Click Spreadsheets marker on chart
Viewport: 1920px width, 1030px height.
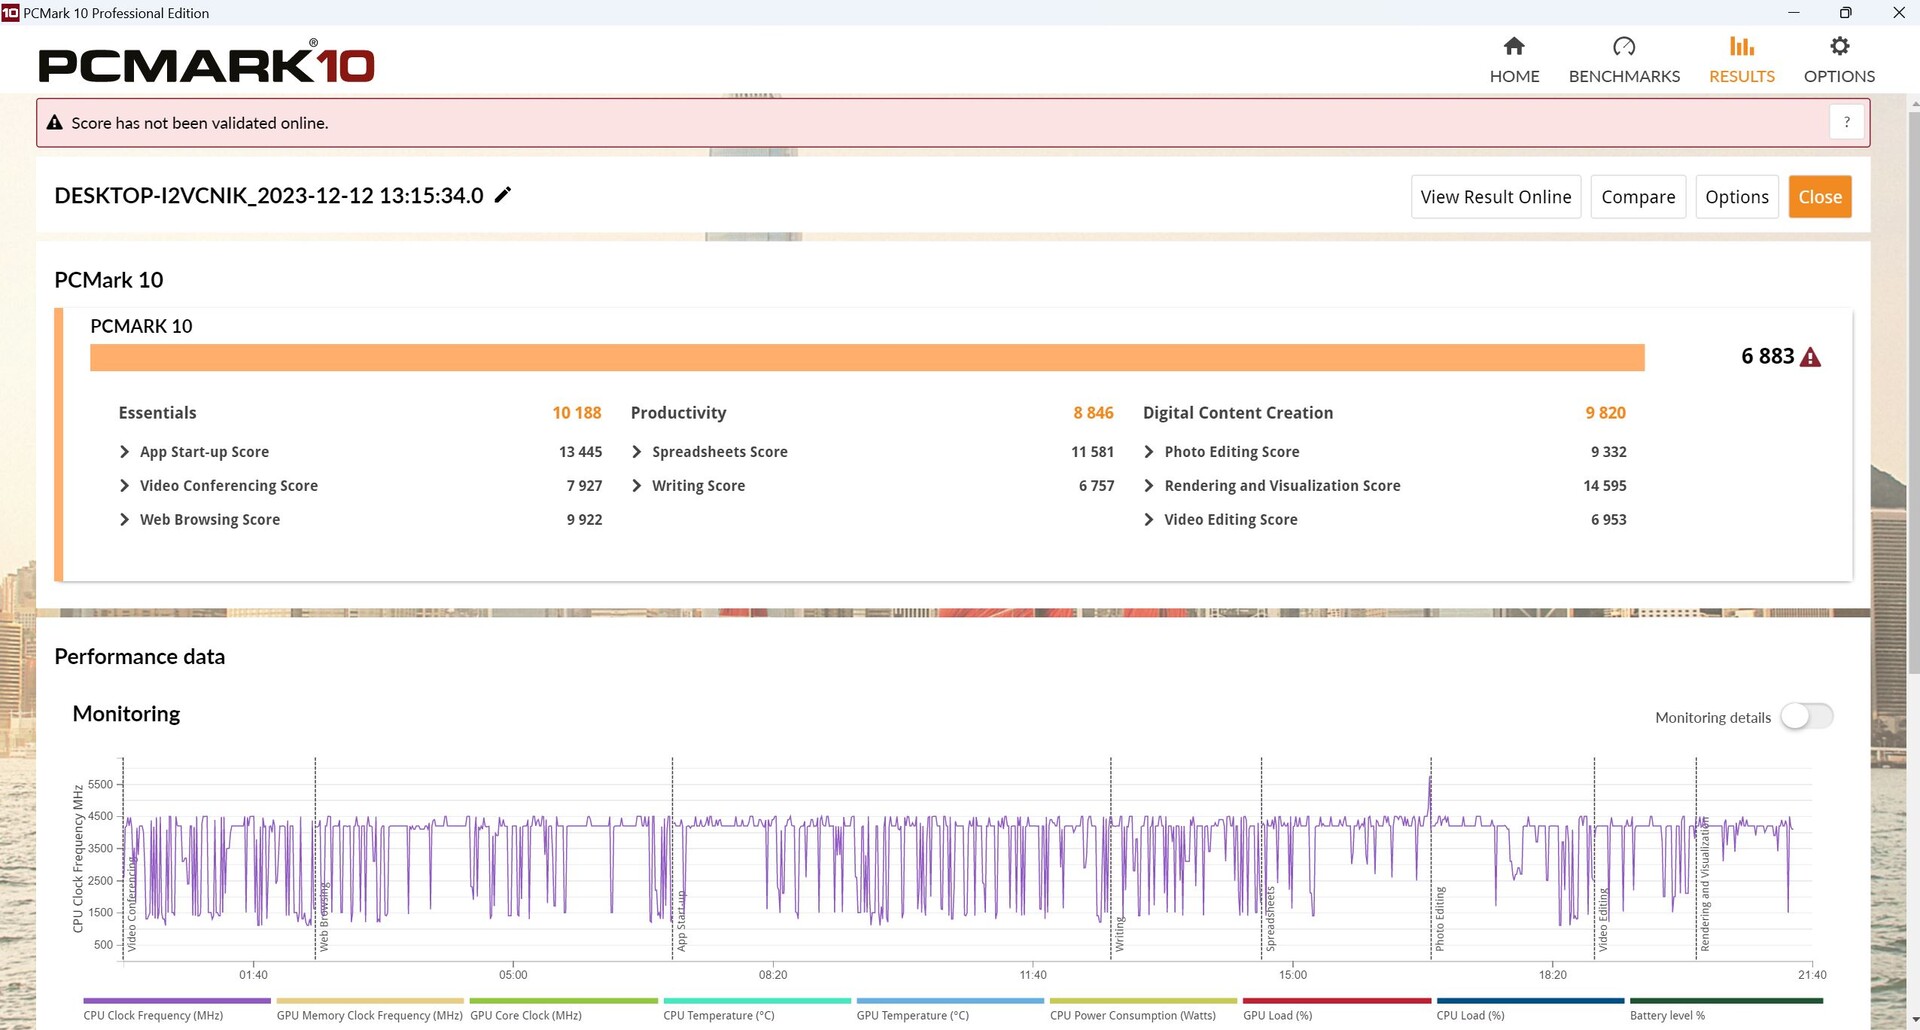click(x=1271, y=918)
